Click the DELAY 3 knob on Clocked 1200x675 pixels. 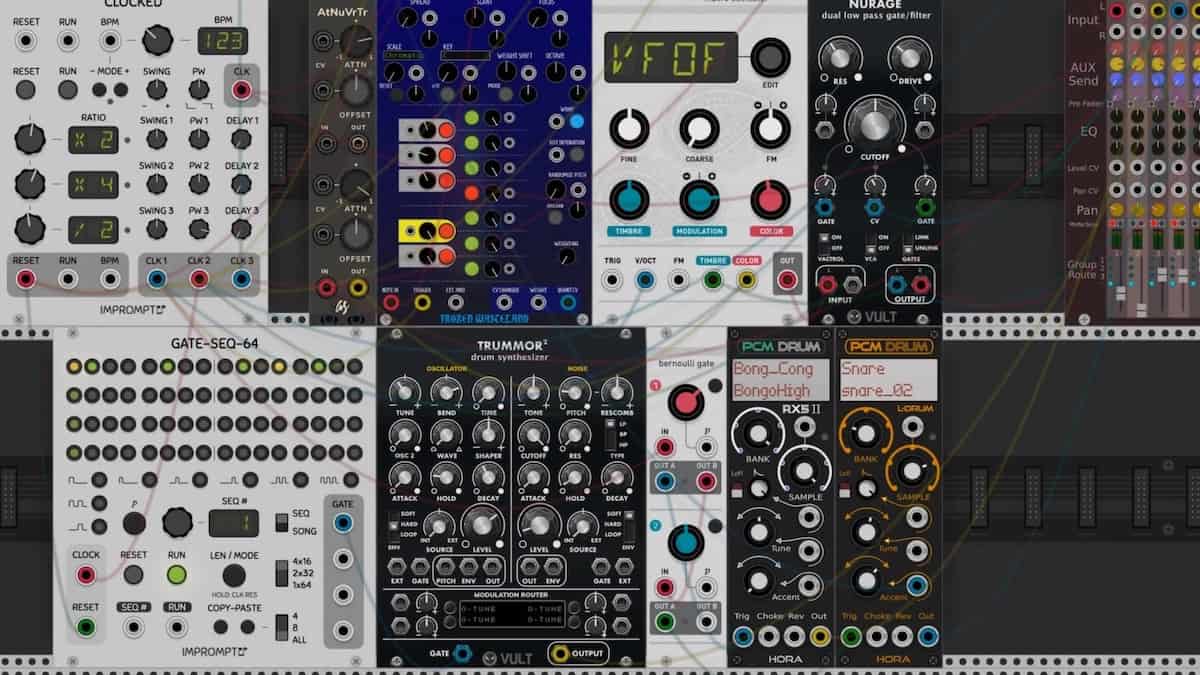(x=241, y=229)
